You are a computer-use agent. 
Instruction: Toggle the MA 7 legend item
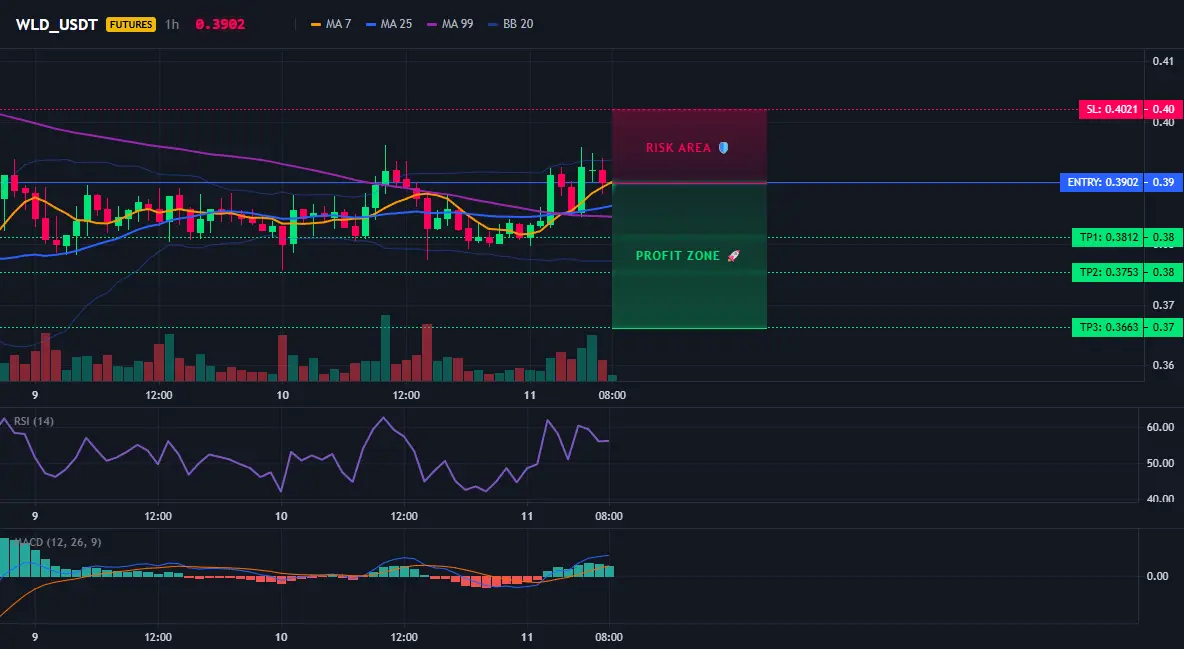click(x=331, y=24)
